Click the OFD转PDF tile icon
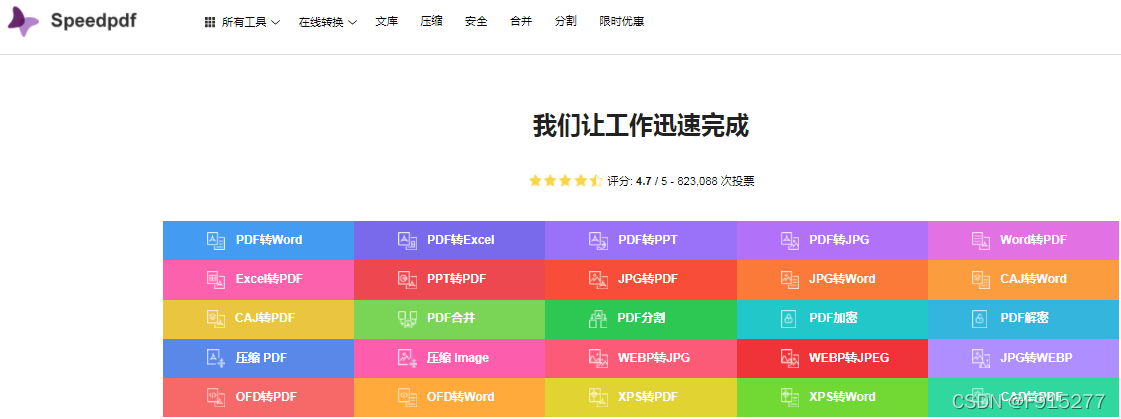The height and width of the screenshot is (419, 1121). (216, 396)
